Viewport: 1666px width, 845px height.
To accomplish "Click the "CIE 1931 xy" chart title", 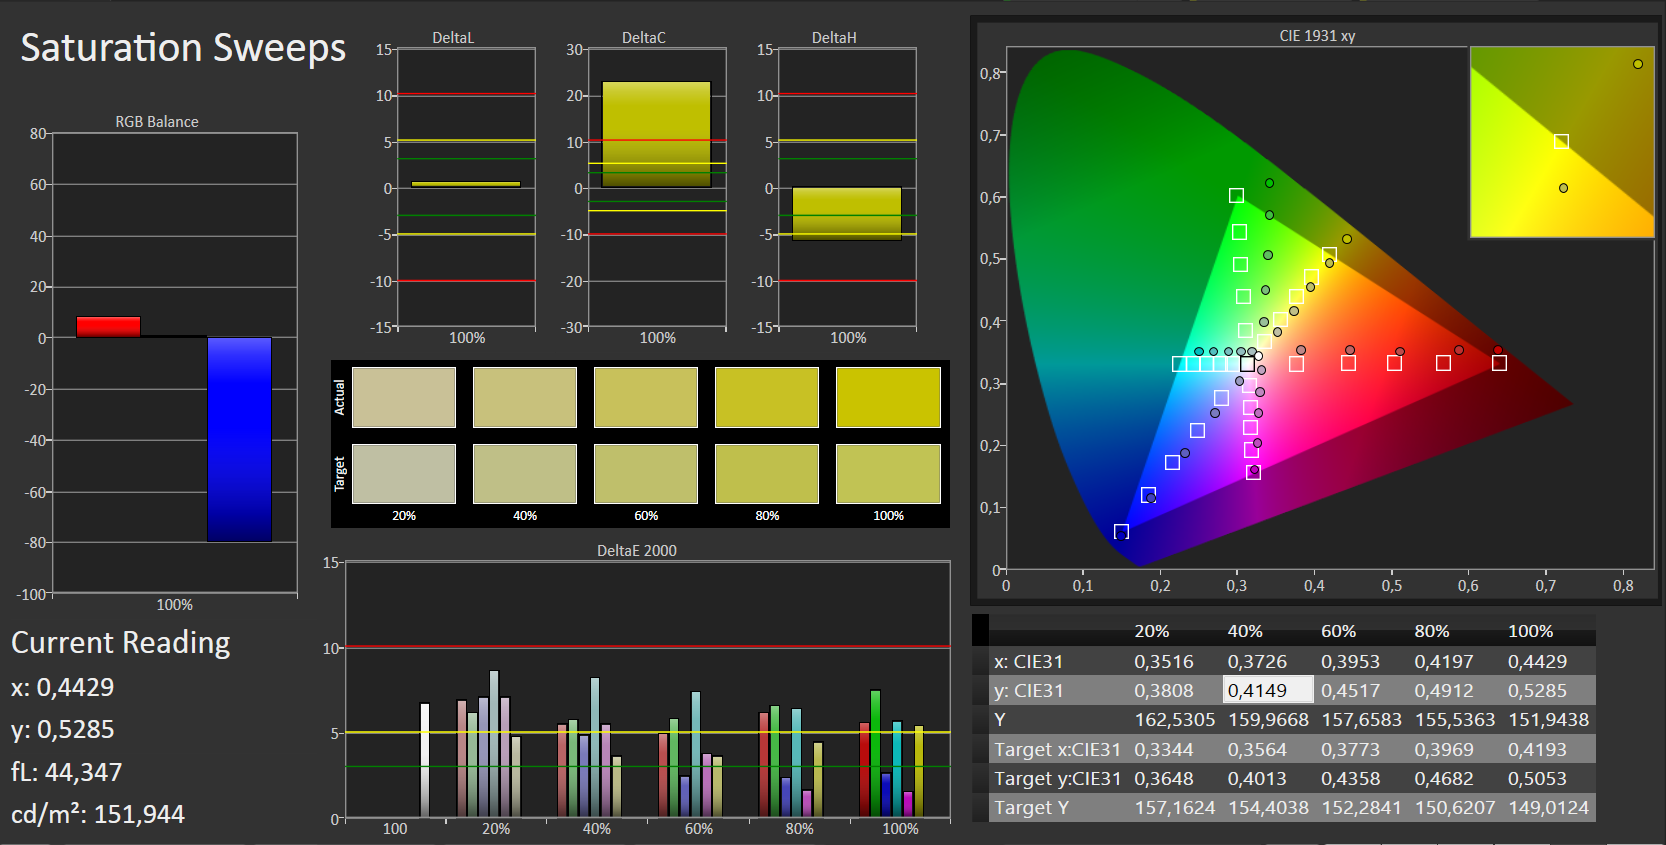I will click(1317, 36).
